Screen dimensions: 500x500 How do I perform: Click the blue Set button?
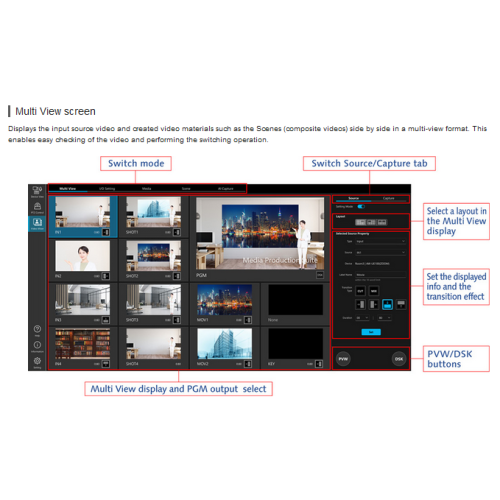pos(371,332)
